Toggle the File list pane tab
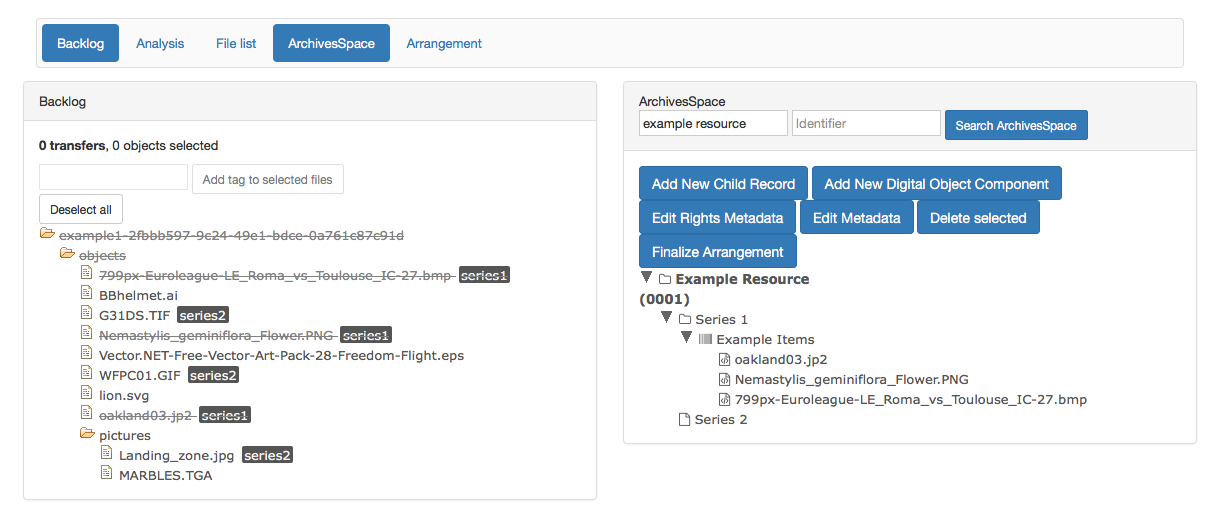1220x518 pixels. click(236, 44)
